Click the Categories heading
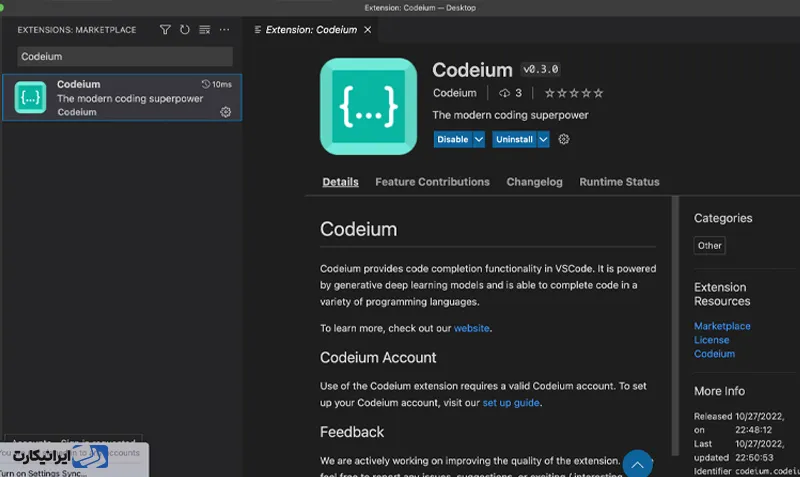This screenshot has width=800, height=477. point(723,218)
